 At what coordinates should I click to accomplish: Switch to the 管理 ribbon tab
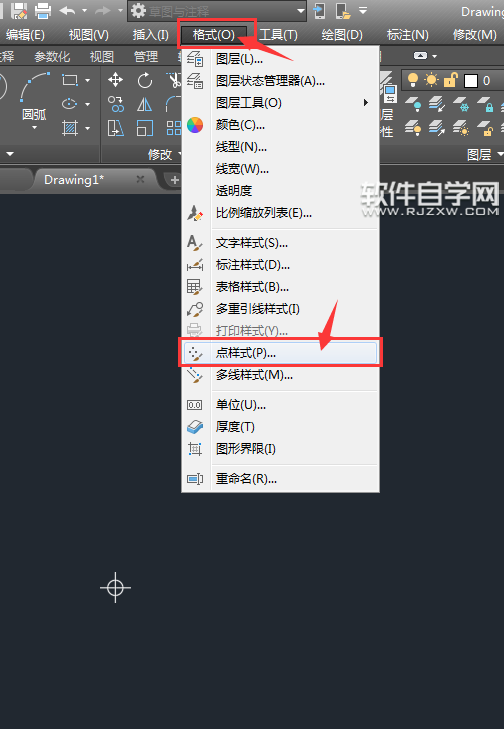pyautogui.click(x=146, y=57)
